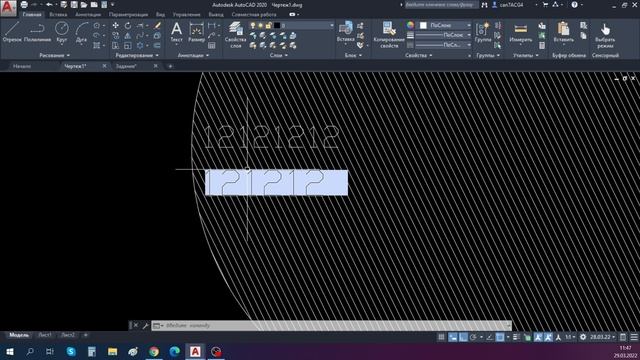The width and height of the screenshot is (640, 360).
Task: Select the Круг (Circle) tool
Action: [62, 33]
